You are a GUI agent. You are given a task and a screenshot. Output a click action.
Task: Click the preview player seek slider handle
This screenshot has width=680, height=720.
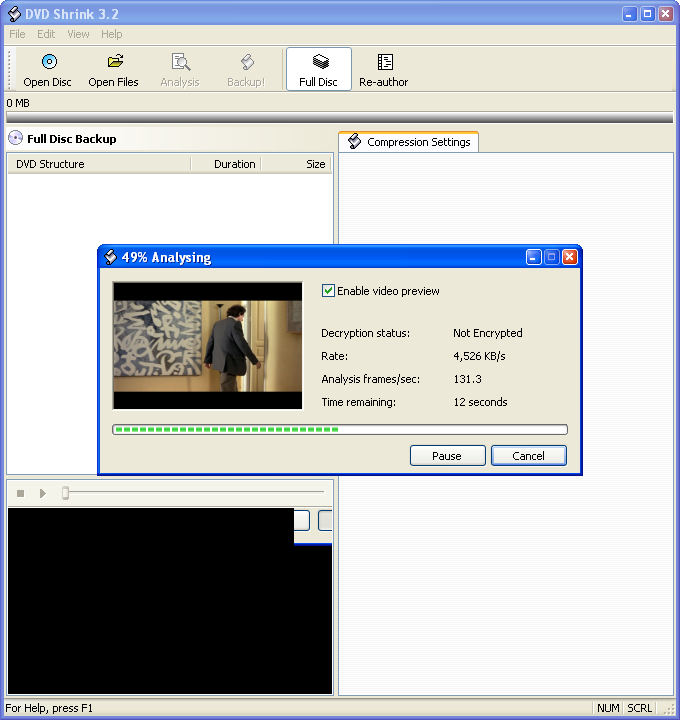(x=65, y=493)
